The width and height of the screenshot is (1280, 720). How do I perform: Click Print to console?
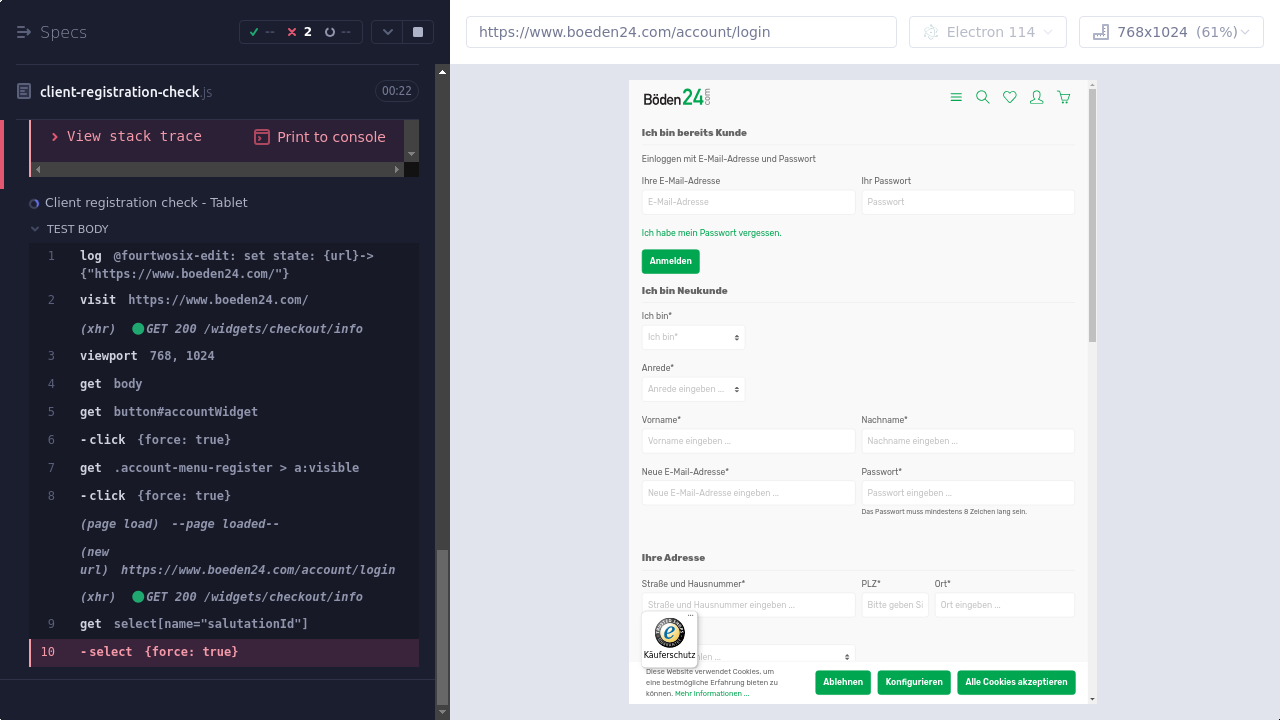tap(320, 137)
